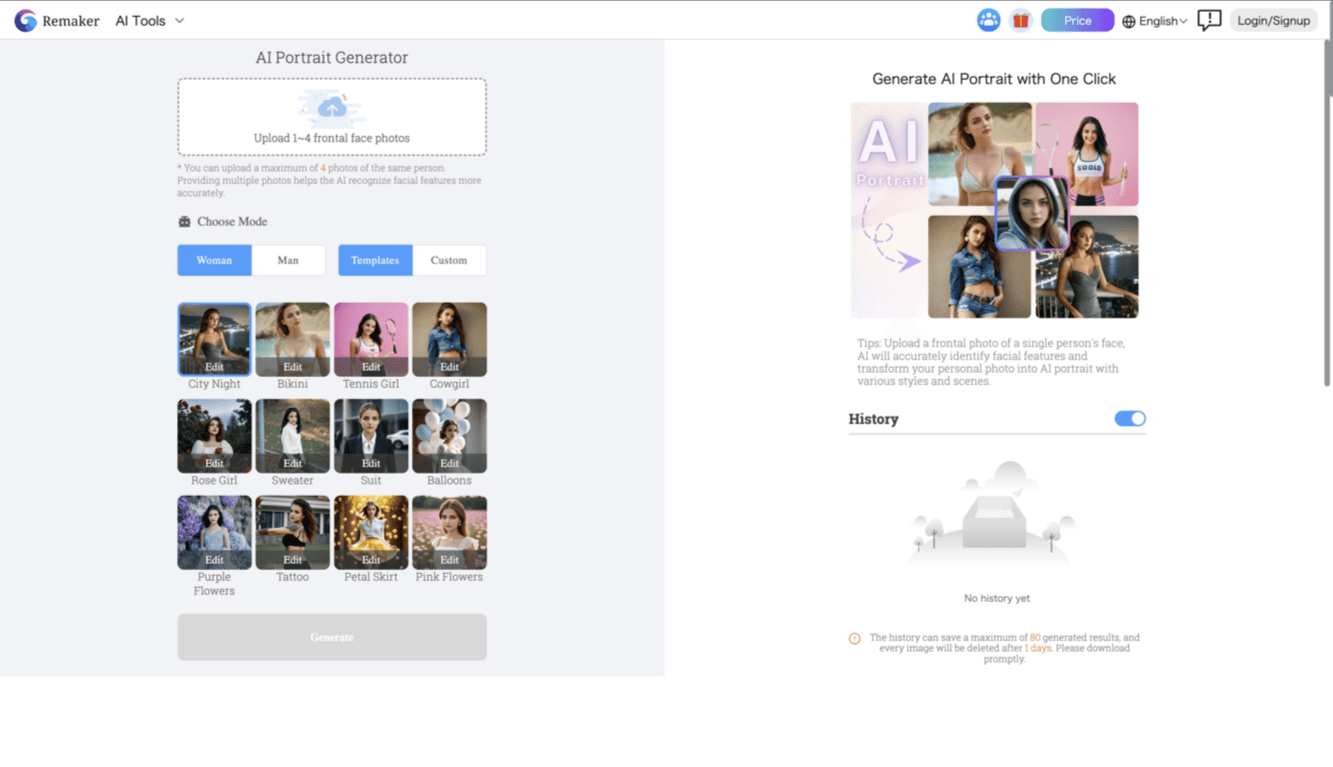Open the Price page button

tap(1077, 21)
